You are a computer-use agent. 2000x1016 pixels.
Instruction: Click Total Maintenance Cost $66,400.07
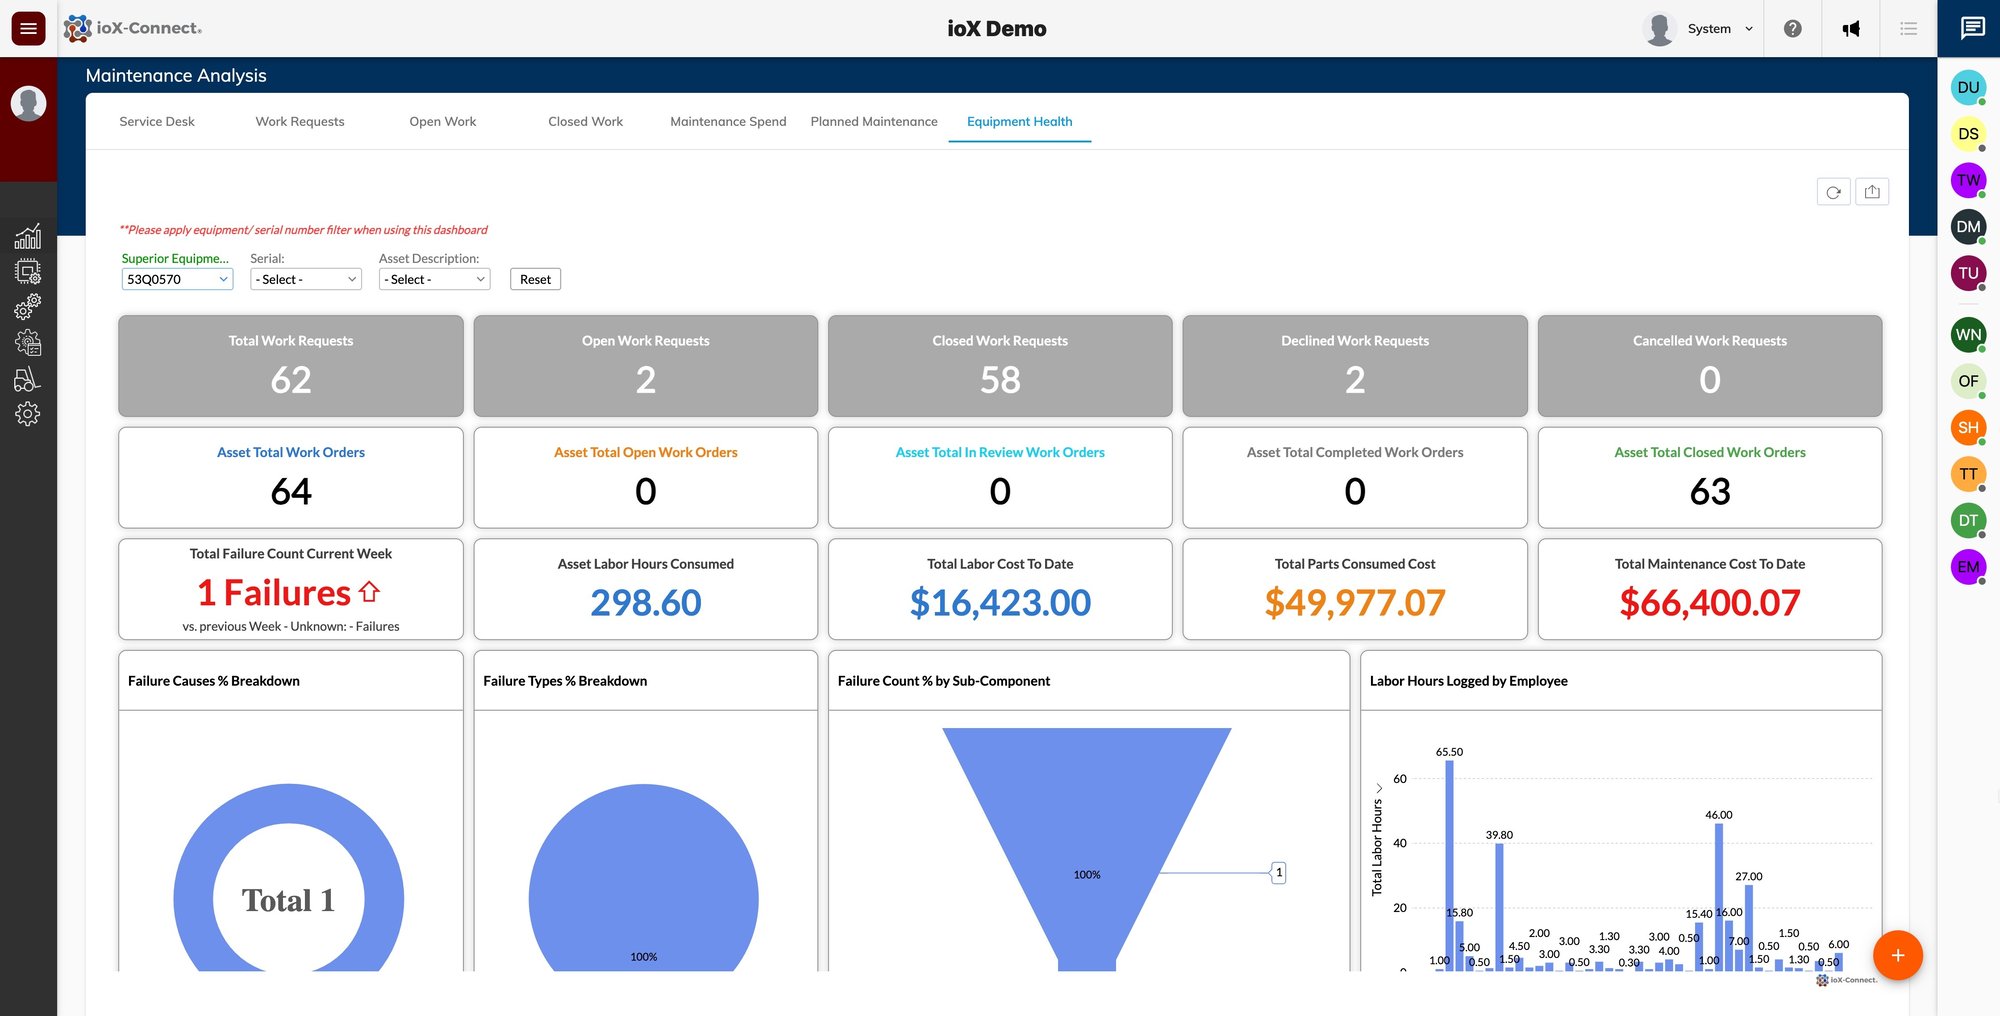tap(1710, 603)
